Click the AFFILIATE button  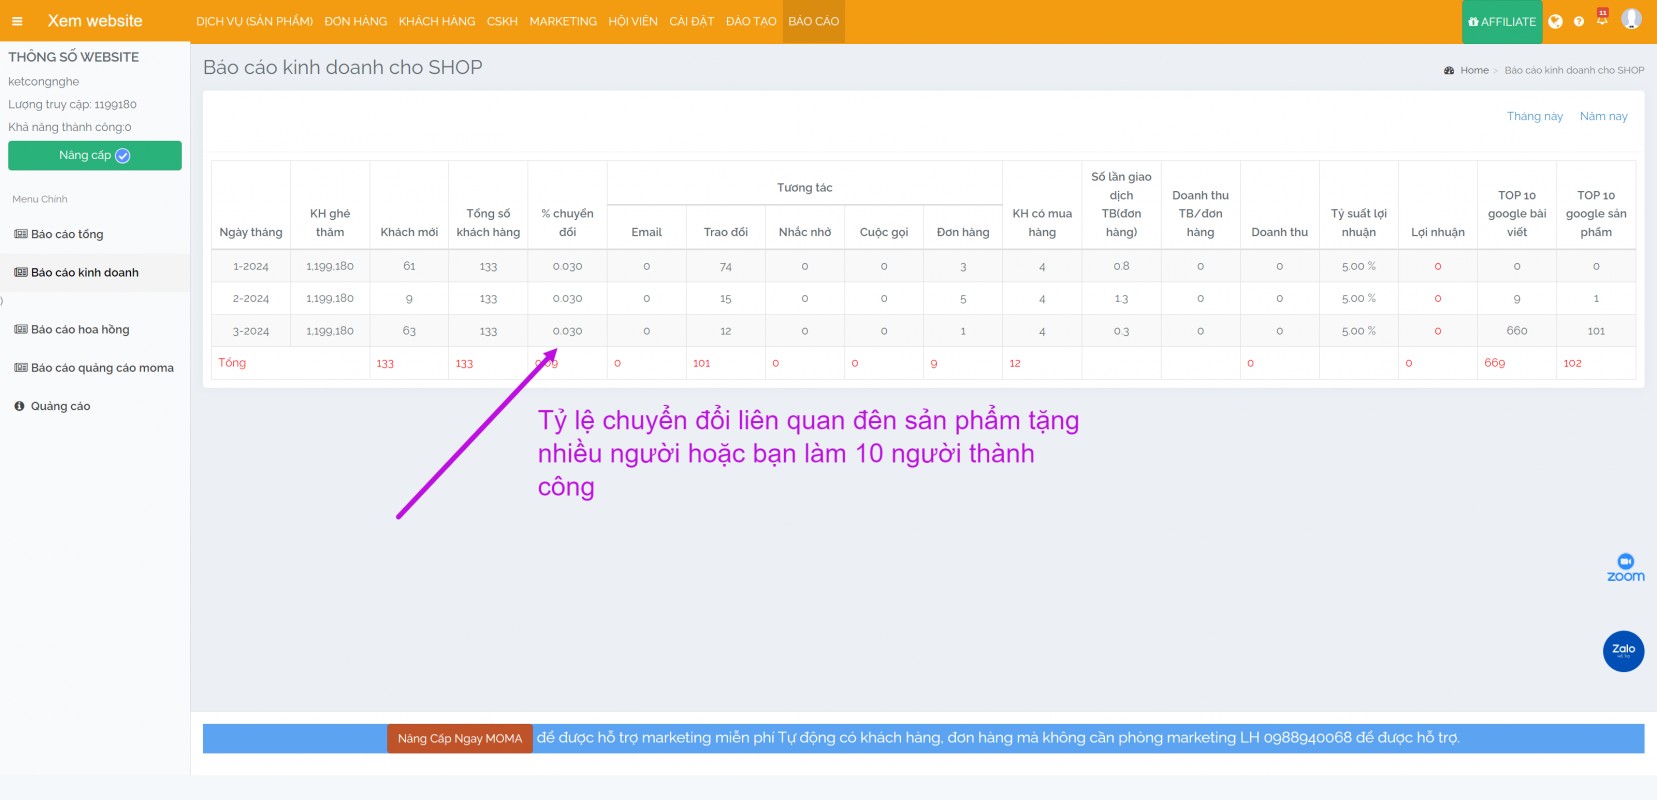pos(1501,21)
